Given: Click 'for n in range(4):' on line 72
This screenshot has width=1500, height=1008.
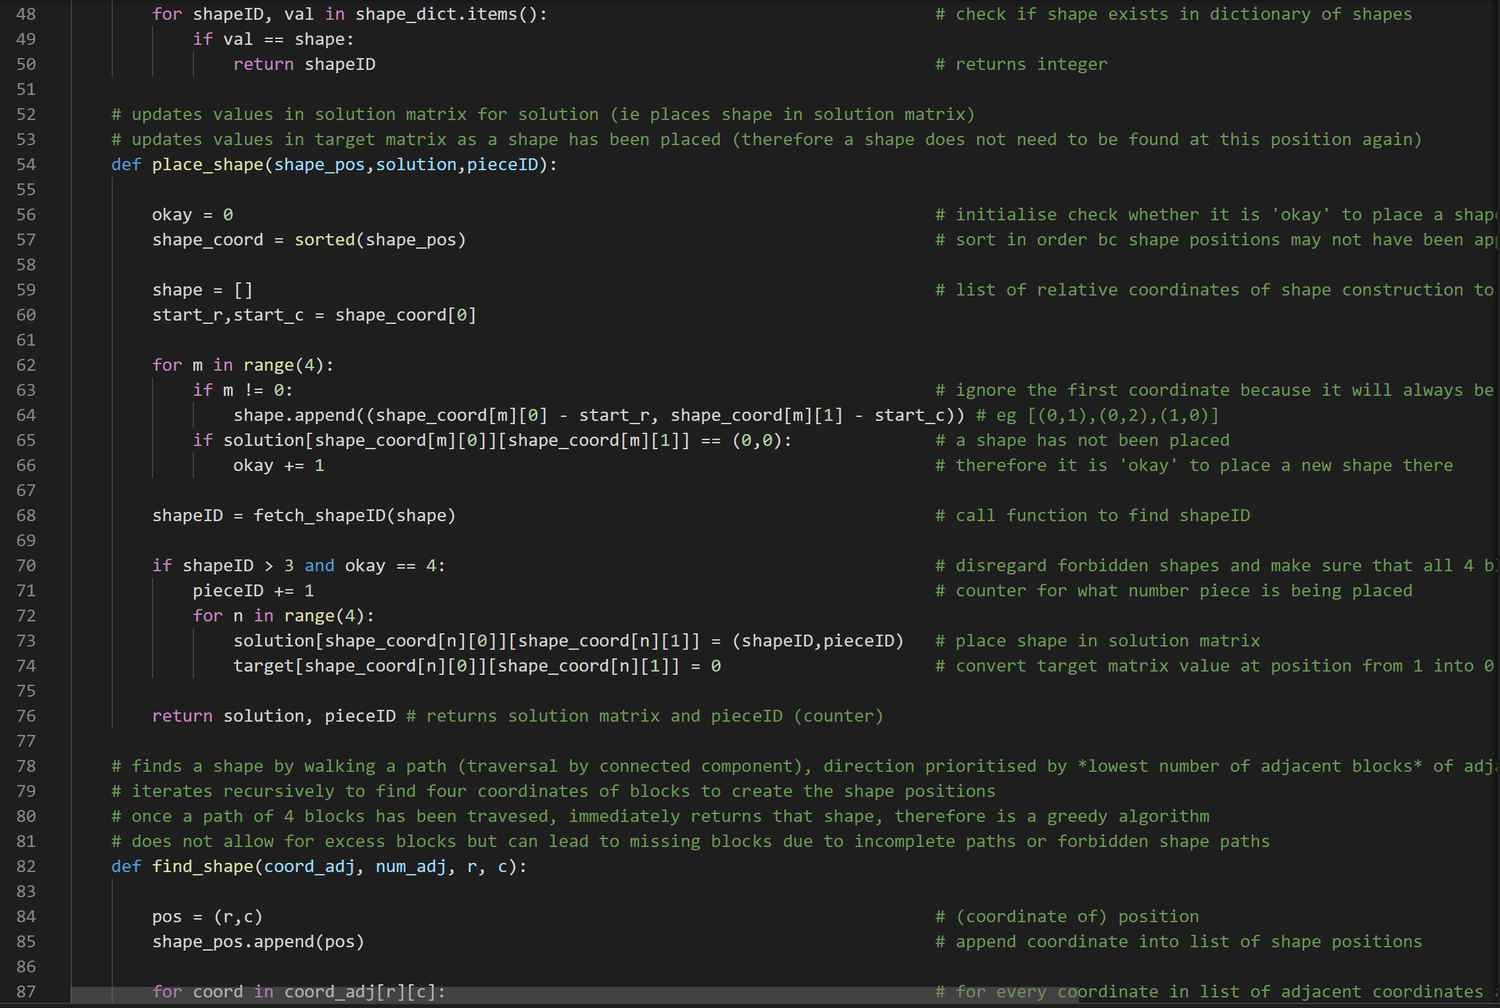Looking at the screenshot, I should (x=283, y=616).
